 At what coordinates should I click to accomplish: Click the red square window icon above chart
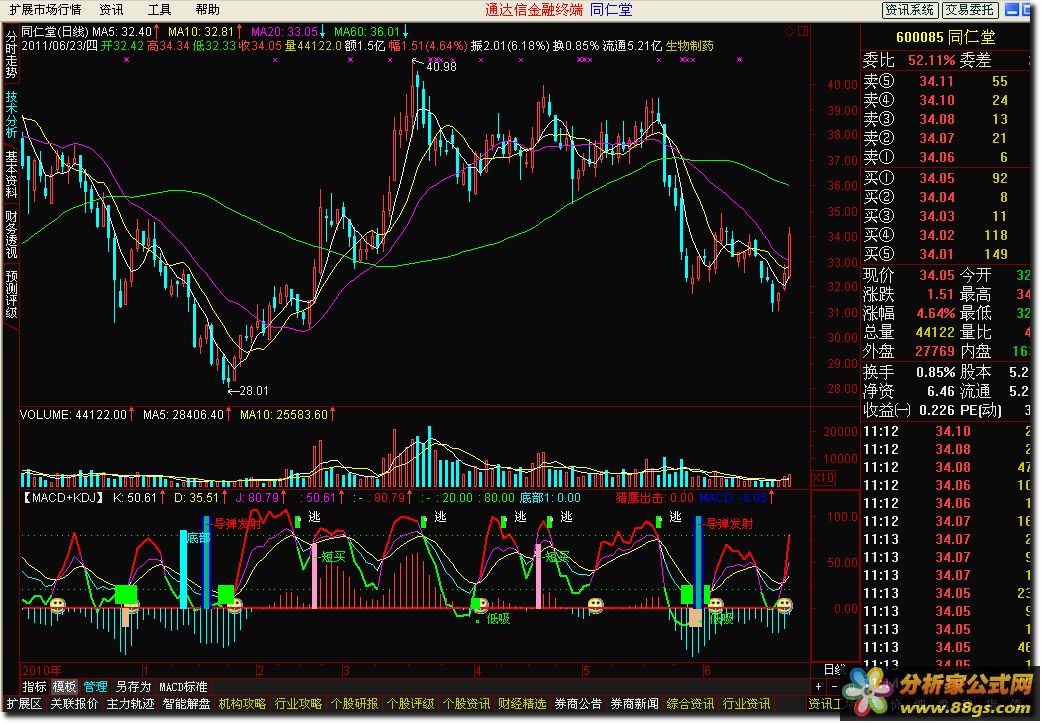click(803, 31)
